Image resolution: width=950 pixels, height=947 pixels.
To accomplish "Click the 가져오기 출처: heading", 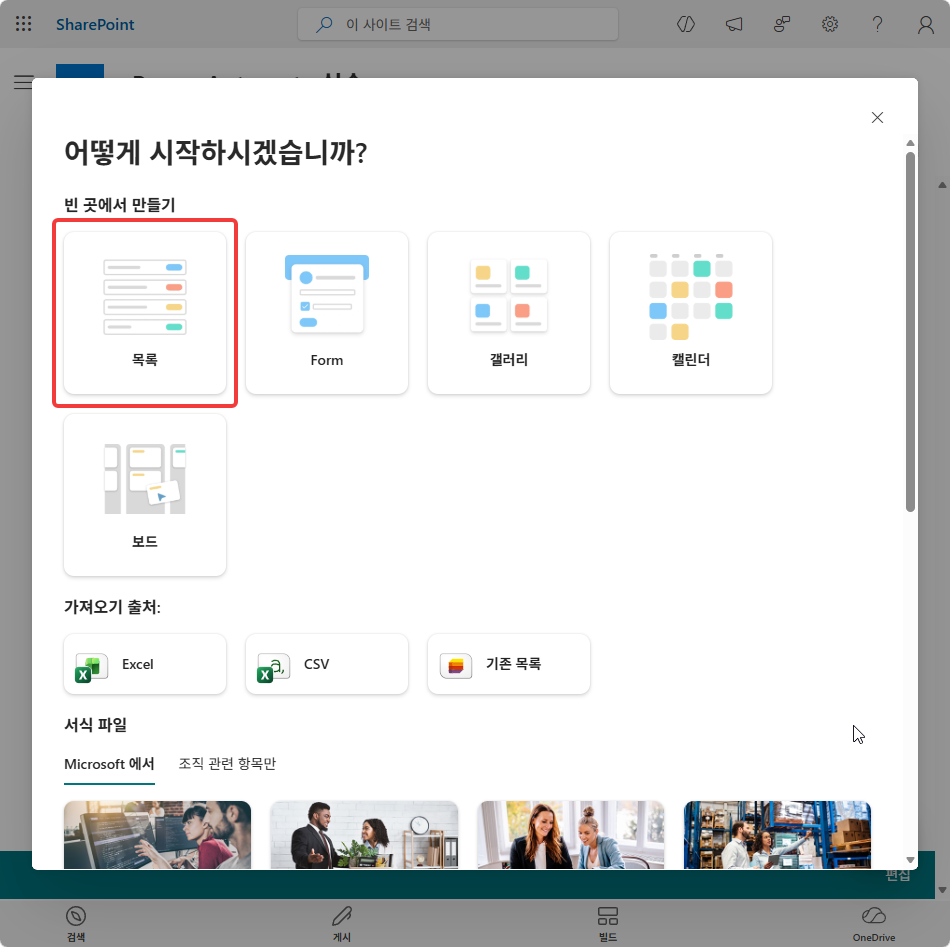I will [x=113, y=607].
